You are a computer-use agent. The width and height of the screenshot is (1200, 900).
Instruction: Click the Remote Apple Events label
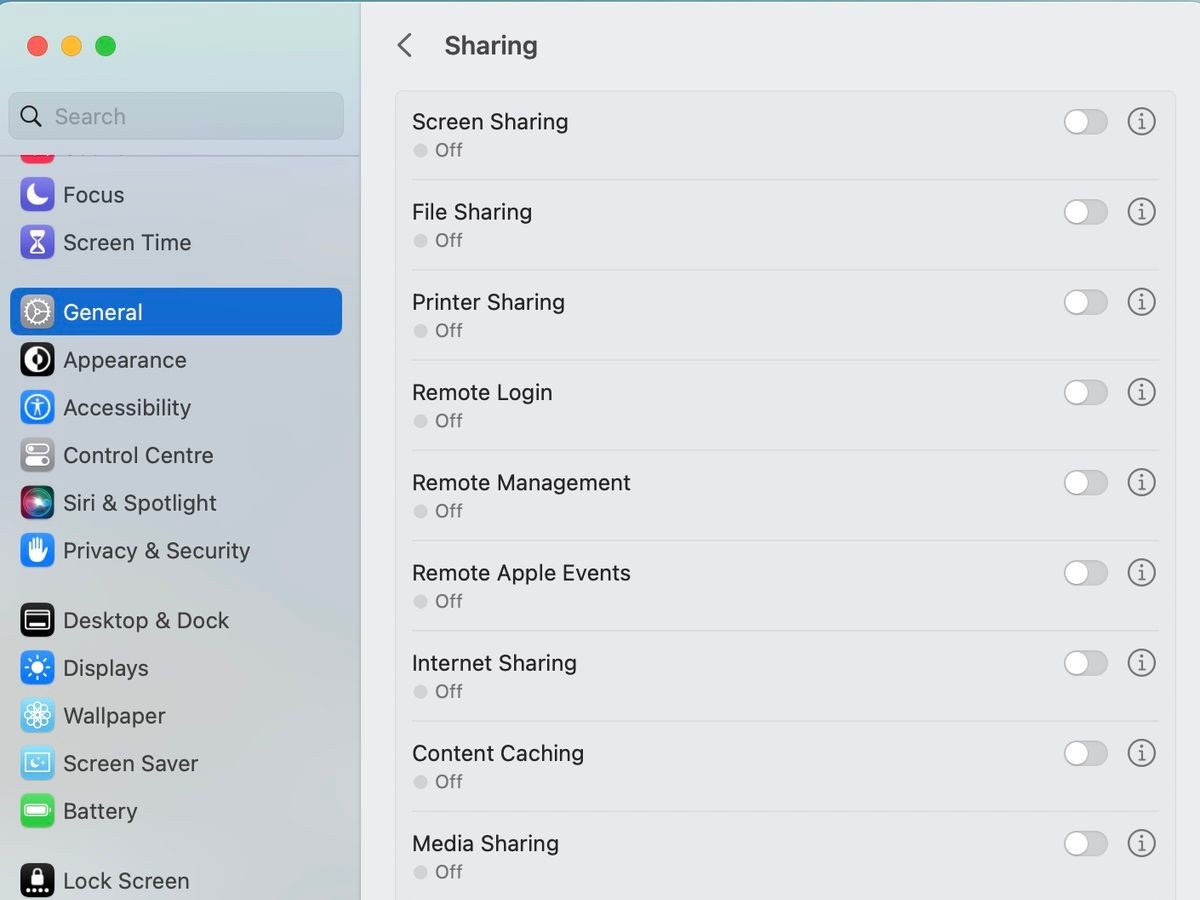coord(521,573)
